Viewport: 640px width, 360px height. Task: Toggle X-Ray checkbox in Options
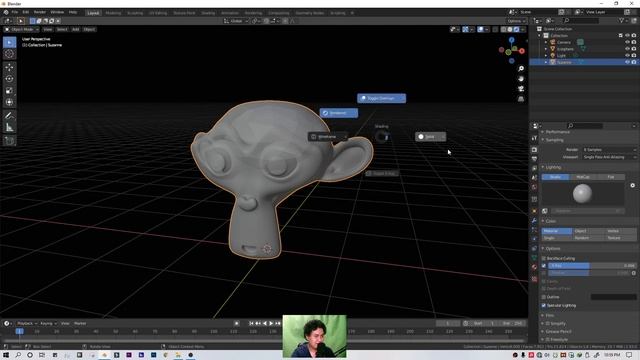point(544,266)
